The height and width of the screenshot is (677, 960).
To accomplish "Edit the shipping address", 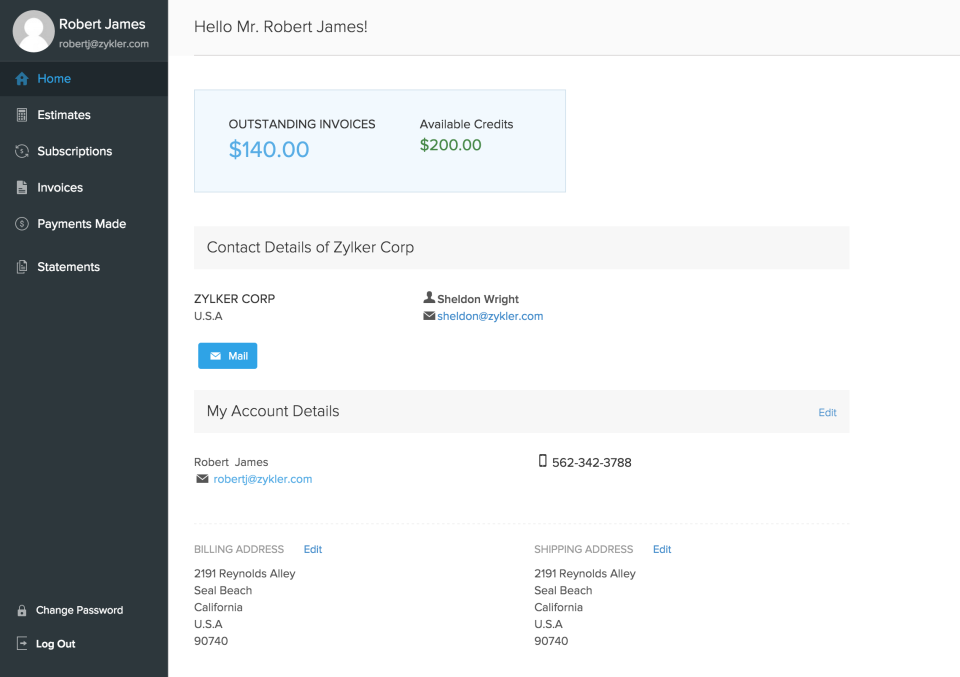I will pos(662,549).
